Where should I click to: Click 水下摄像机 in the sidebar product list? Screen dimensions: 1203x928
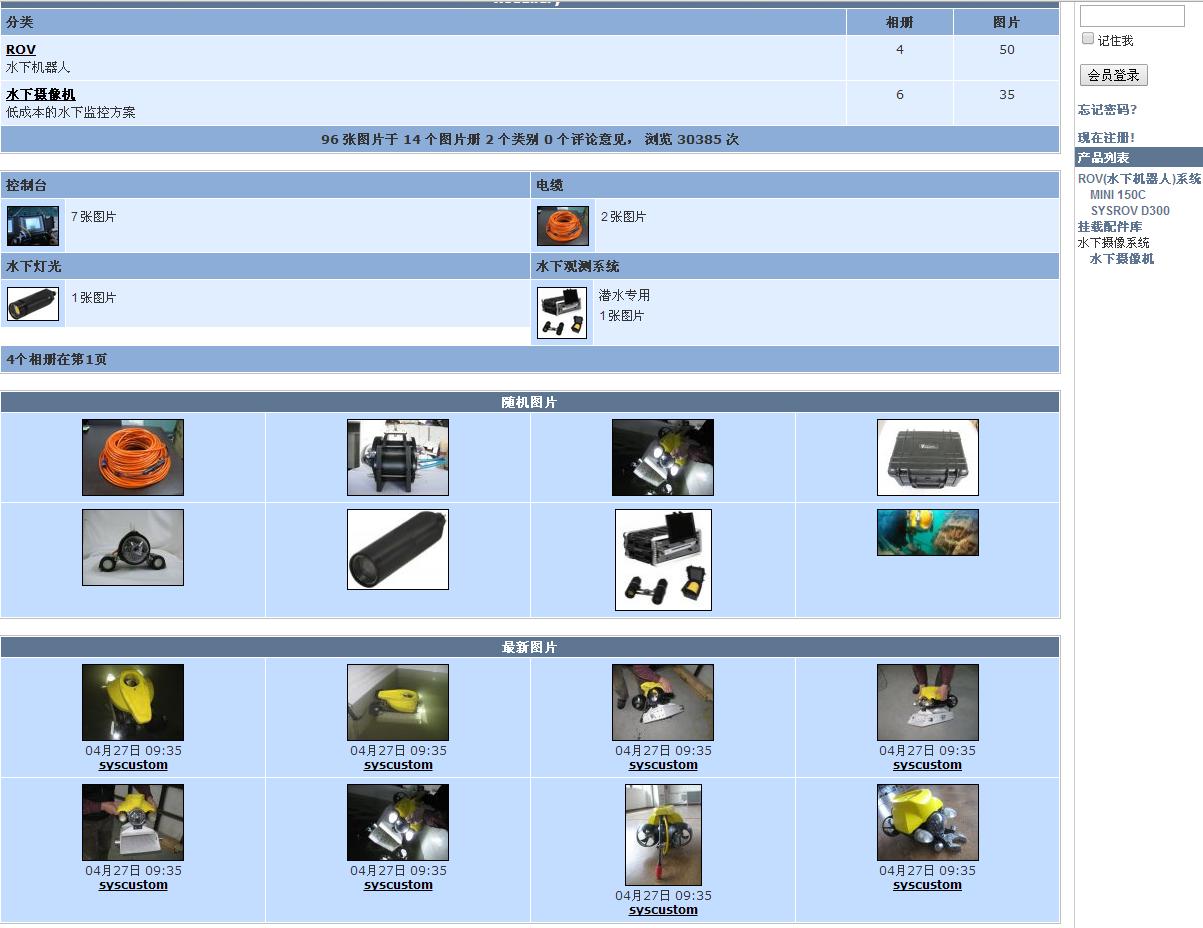coord(1122,259)
